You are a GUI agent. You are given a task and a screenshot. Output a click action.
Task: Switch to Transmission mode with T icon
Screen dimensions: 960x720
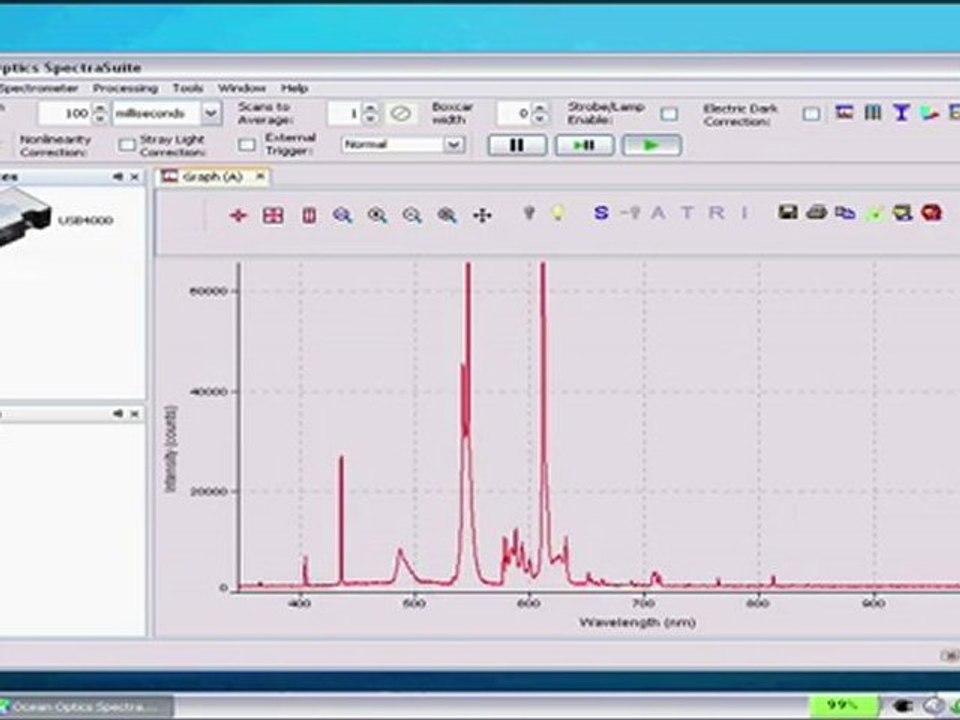[687, 213]
